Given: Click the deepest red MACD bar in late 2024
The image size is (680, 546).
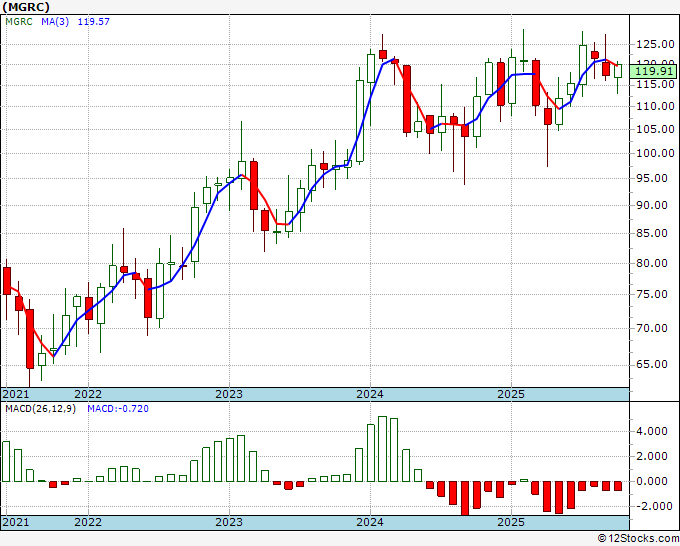Looking at the screenshot, I should coord(465,498).
